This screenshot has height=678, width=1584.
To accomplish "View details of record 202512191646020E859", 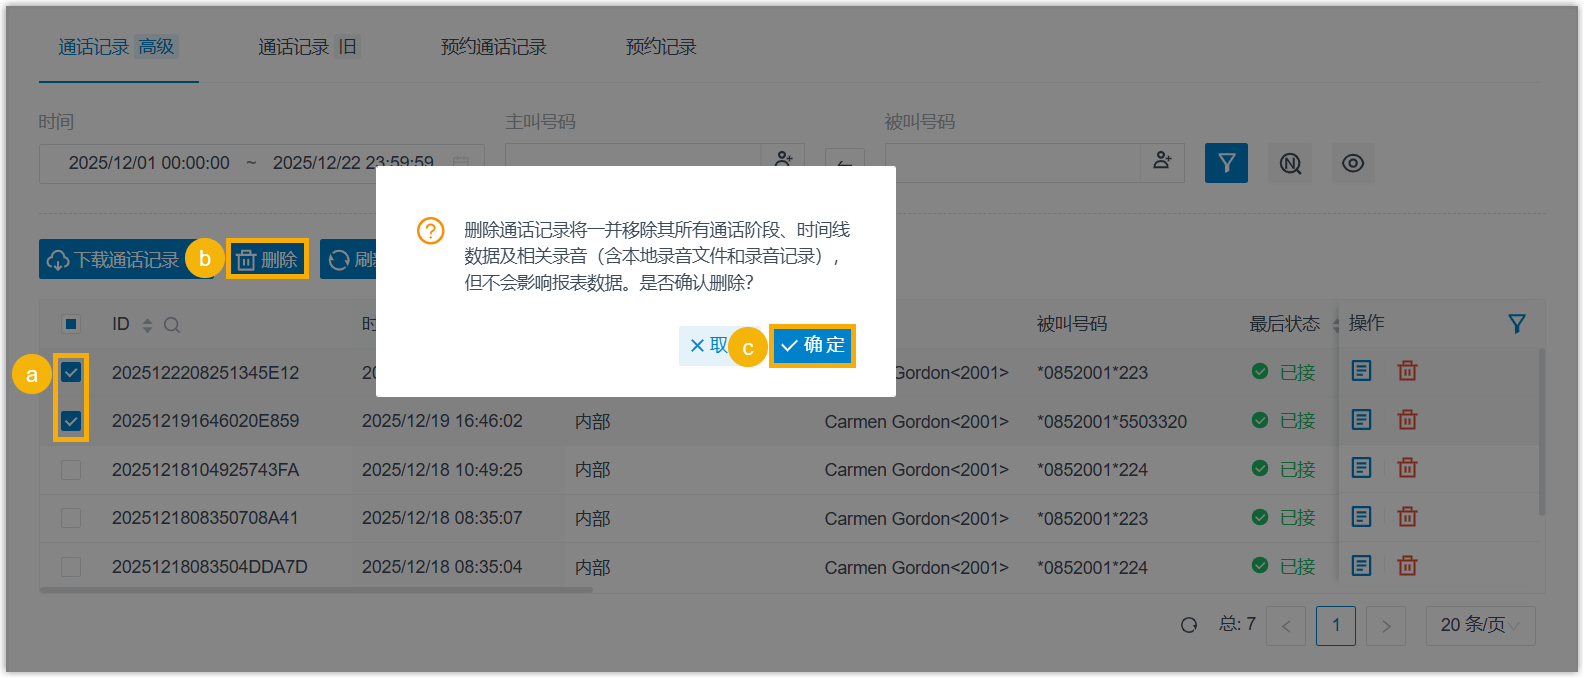I will tap(1361, 420).
